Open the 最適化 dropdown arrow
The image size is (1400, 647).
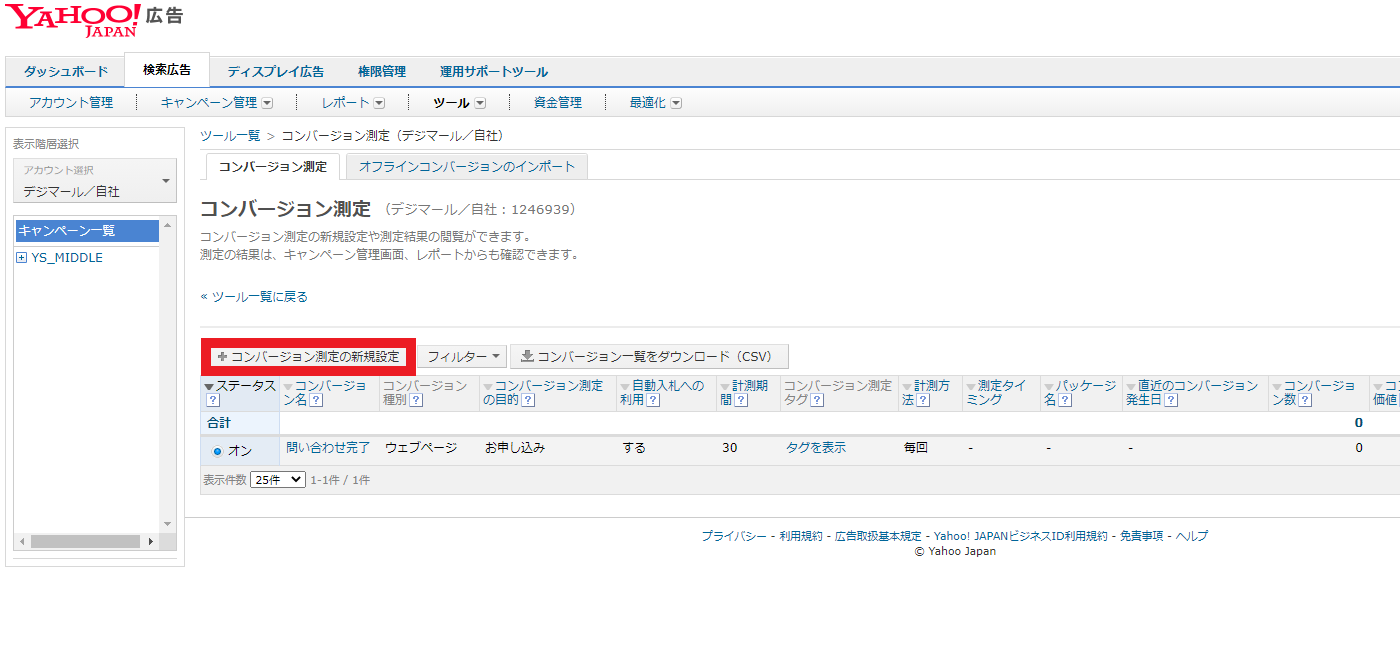pos(676,103)
